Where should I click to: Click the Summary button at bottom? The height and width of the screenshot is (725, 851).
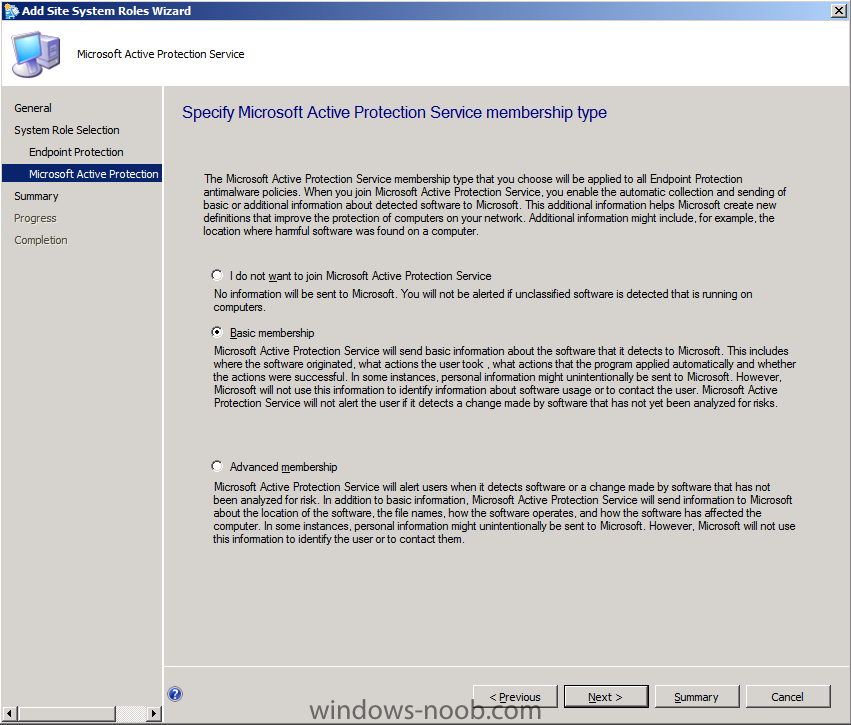[x=697, y=697]
